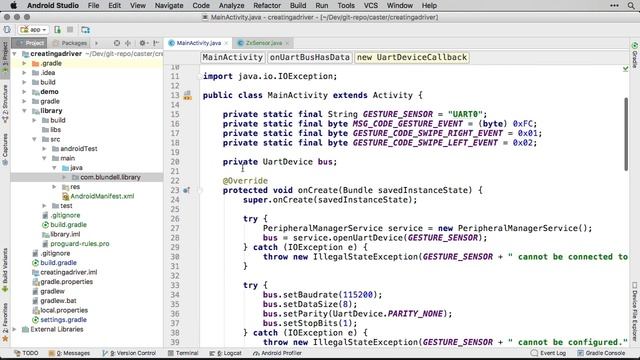Open the Event Log
The width and height of the screenshot is (640, 360).
coord(549,353)
